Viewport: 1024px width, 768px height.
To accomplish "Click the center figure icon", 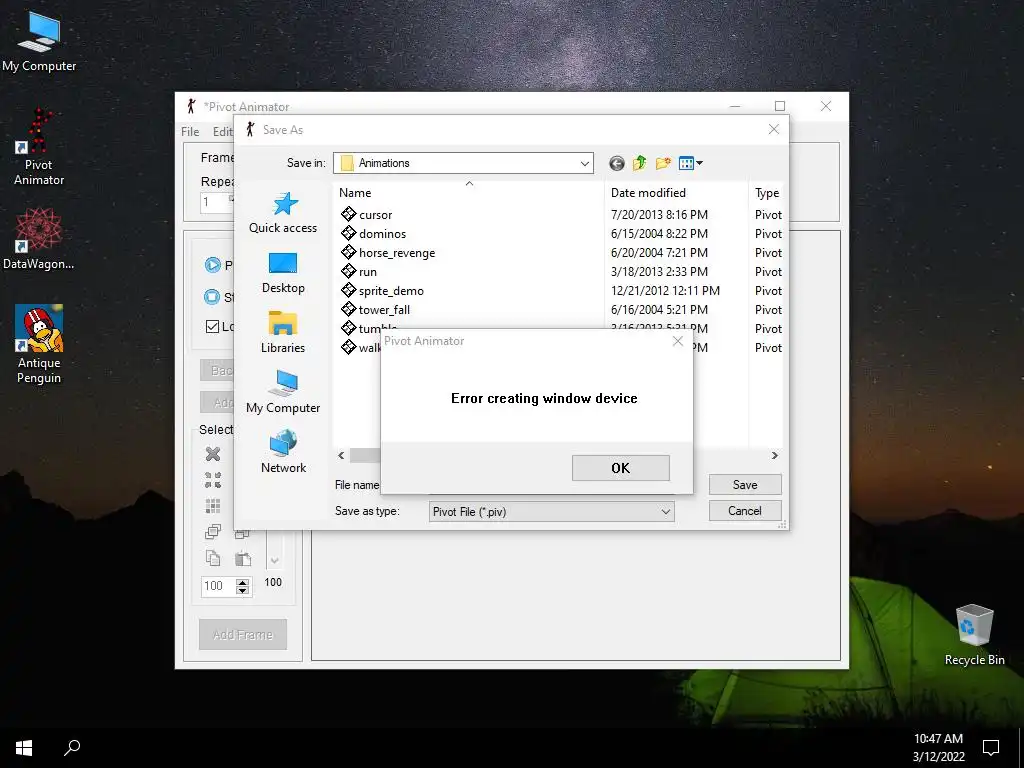I will click(x=213, y=480).
